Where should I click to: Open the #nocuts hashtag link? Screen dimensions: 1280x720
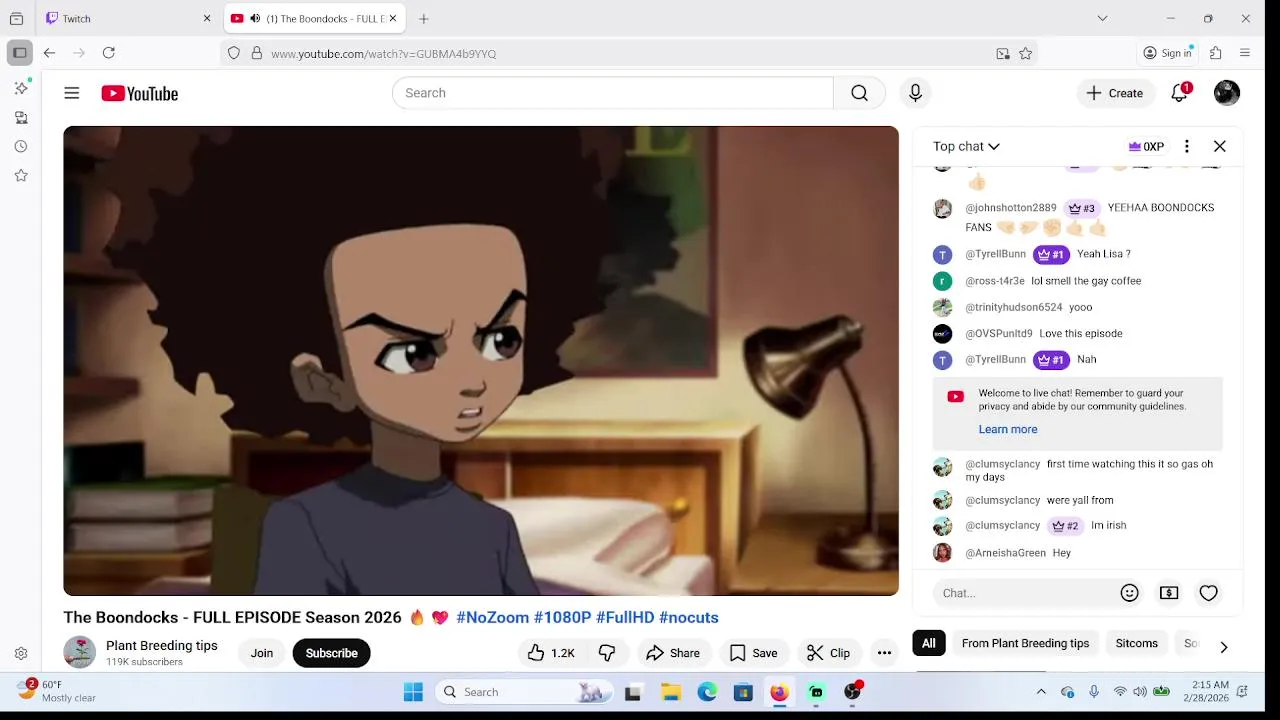[689, 617]
